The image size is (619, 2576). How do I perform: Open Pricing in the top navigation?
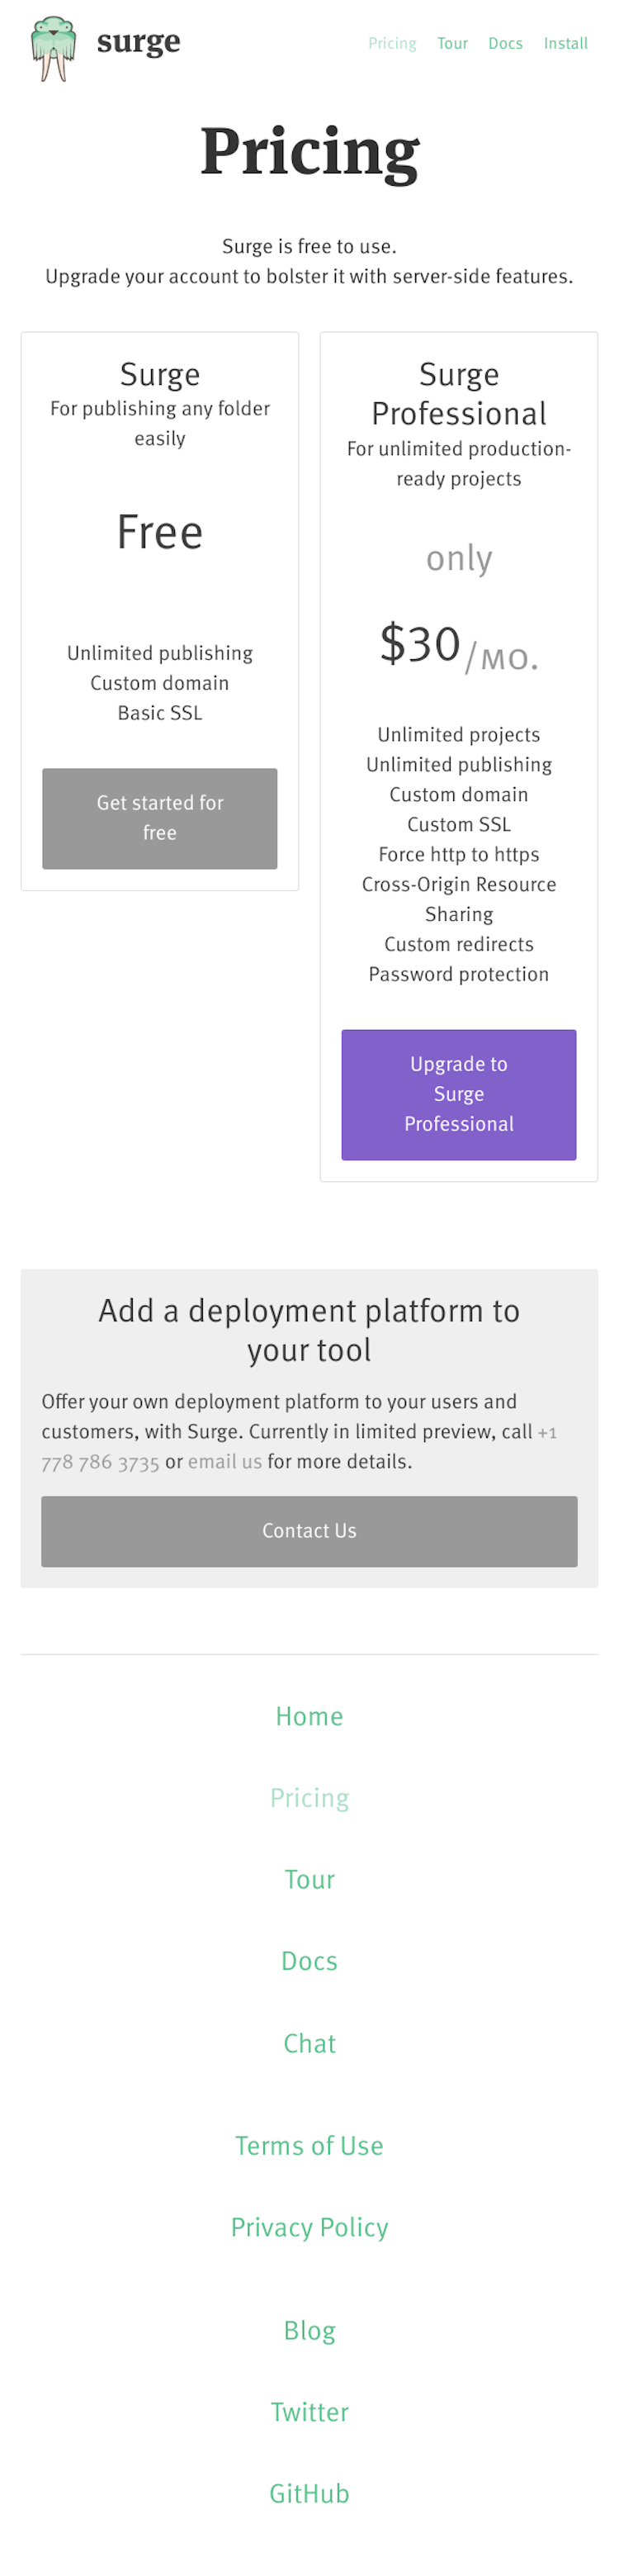(392, 43)
